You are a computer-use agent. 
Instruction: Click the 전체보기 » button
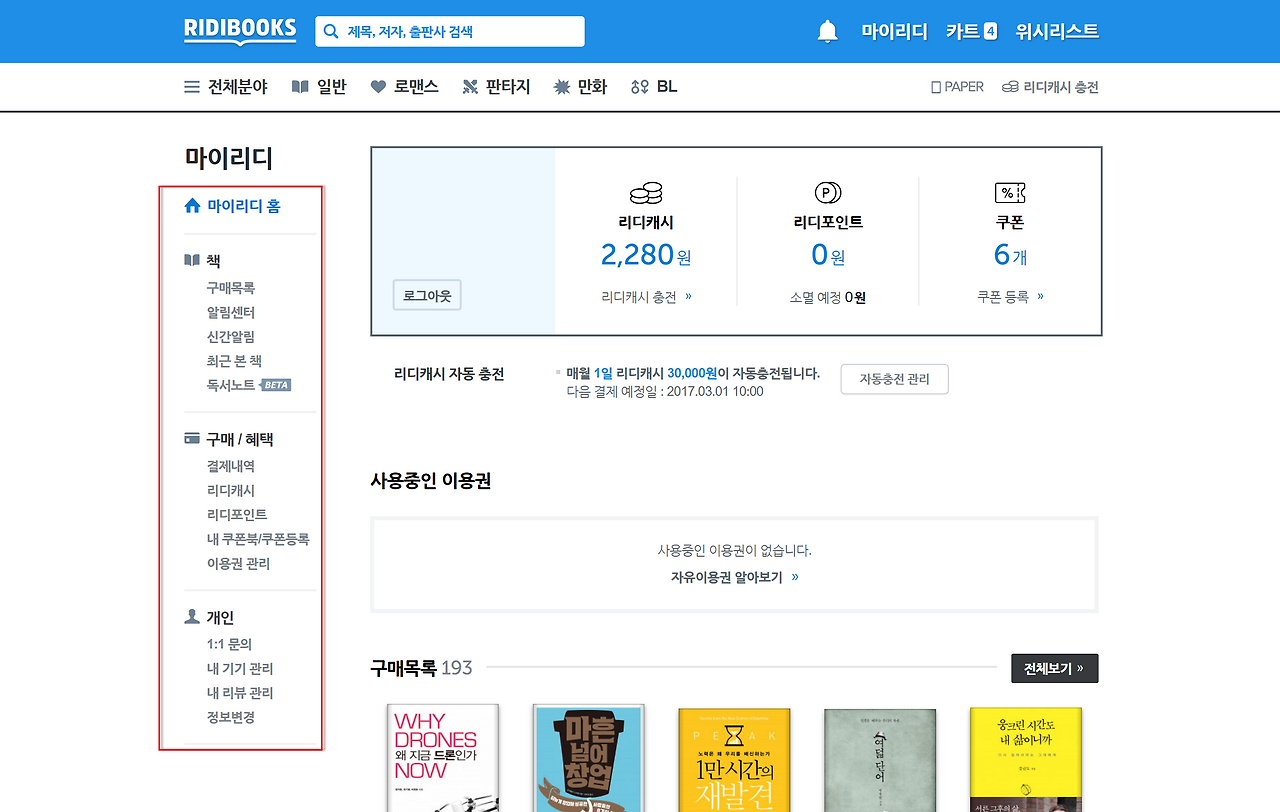click(1054, 668)
